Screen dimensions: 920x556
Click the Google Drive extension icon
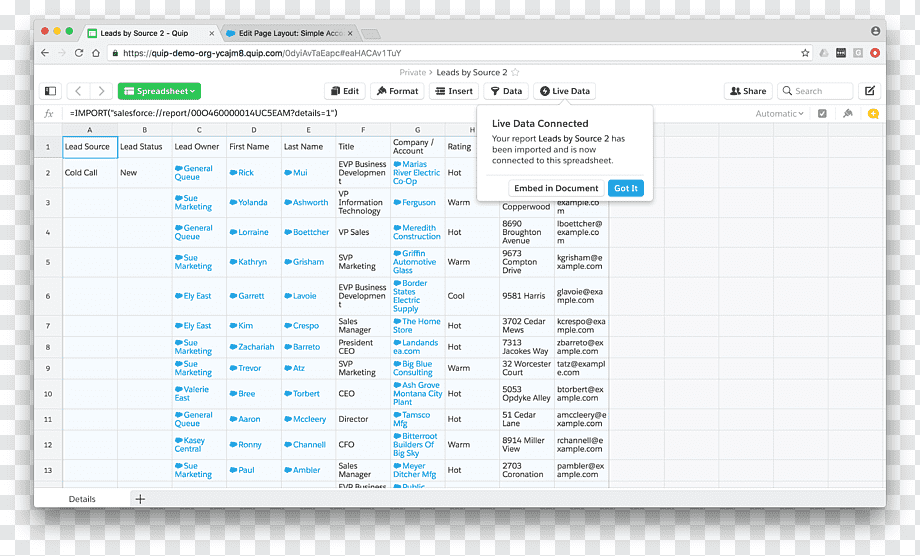pos(824,53)
